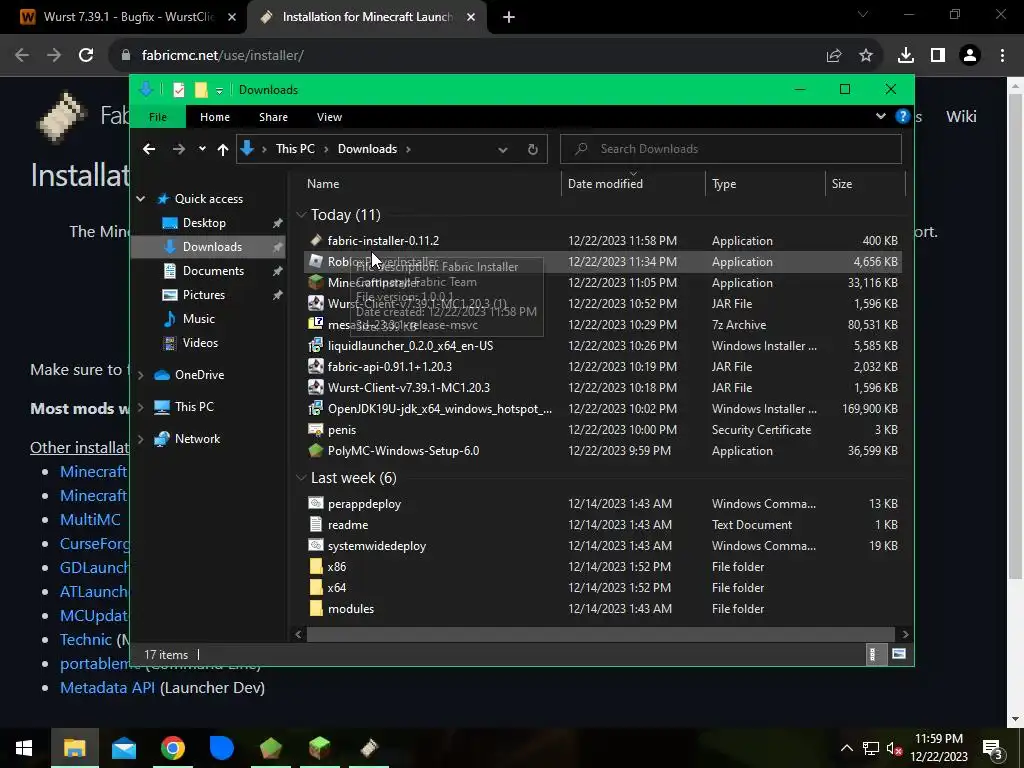Open the Wiki link on Fabric site
Viewport: 1024px width, 768px height.
click(x=961, y=116)
